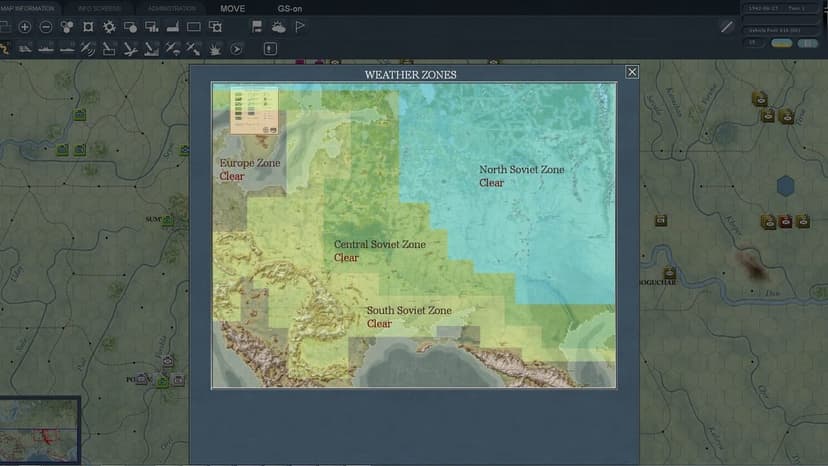Toggle the weather sun-and-cloud icon
The width and height of the screenshot is (828, 466).
pyautogui.click(x=278, y=27)
